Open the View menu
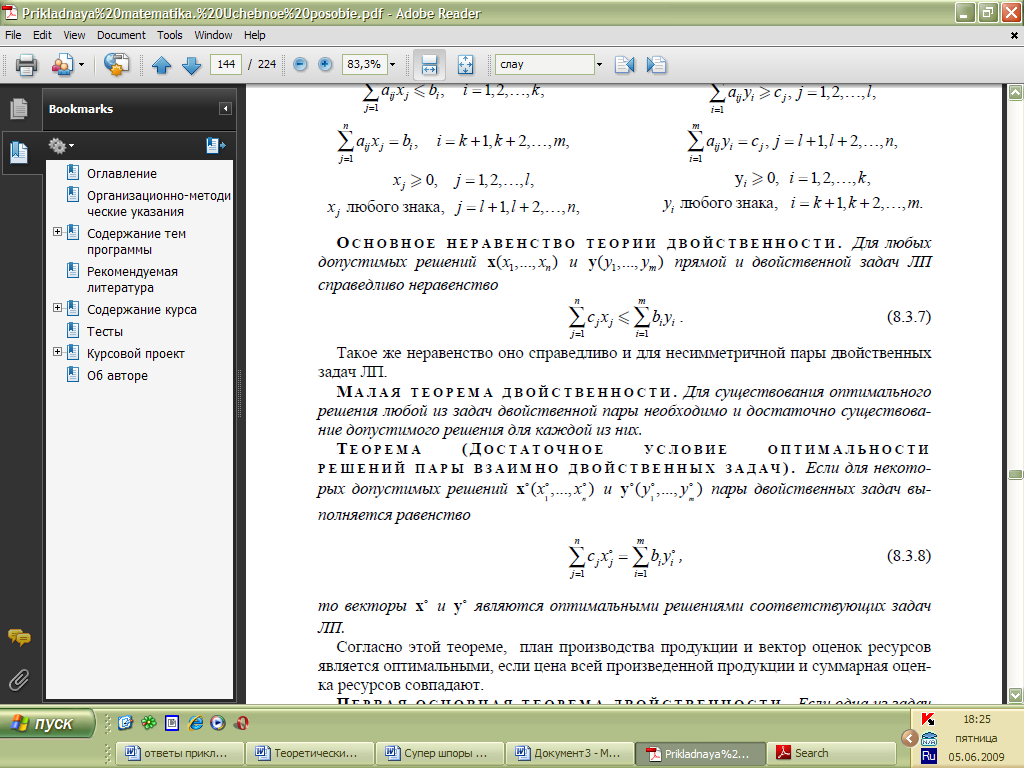1024x768 pixels. click(x=74, y=35)
